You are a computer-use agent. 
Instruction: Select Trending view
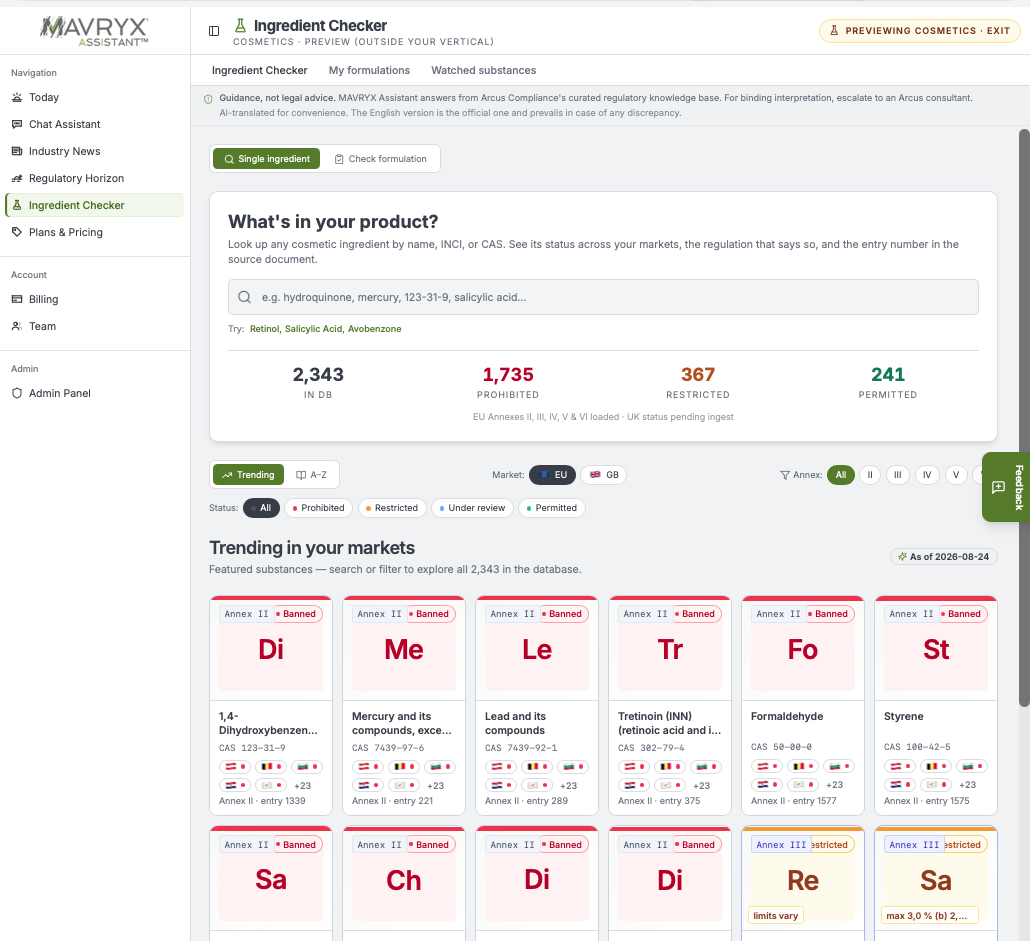pos(248,475)
